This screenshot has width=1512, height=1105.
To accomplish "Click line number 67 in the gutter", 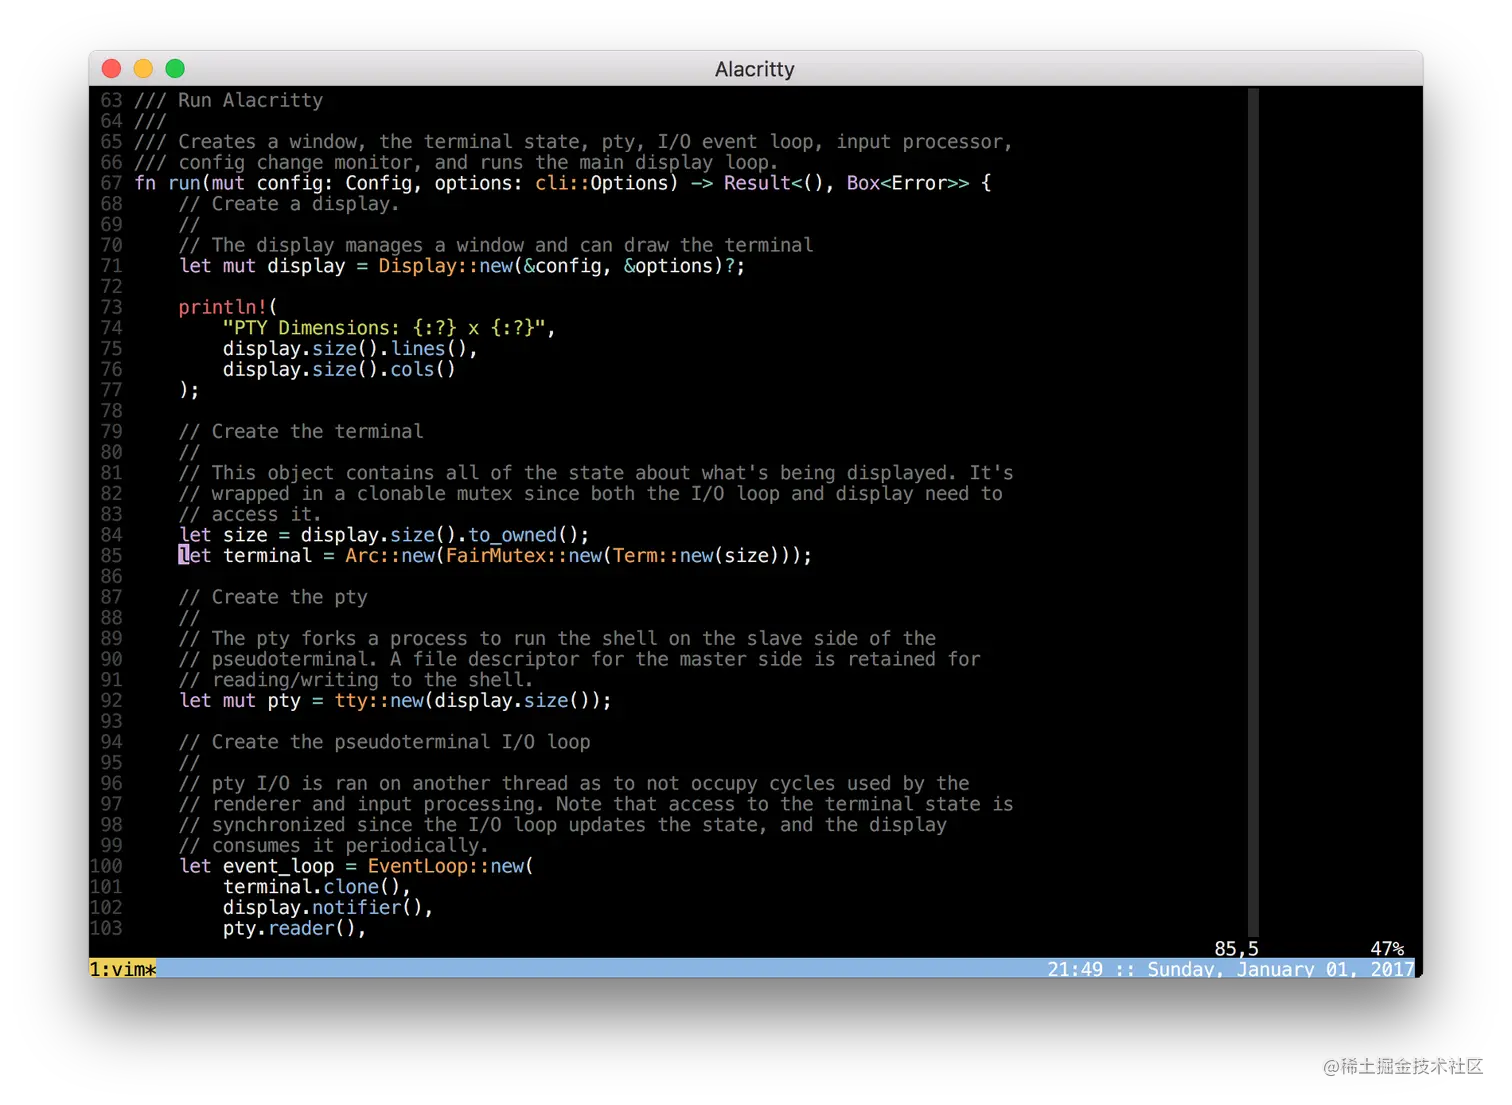I will point(111,183).
